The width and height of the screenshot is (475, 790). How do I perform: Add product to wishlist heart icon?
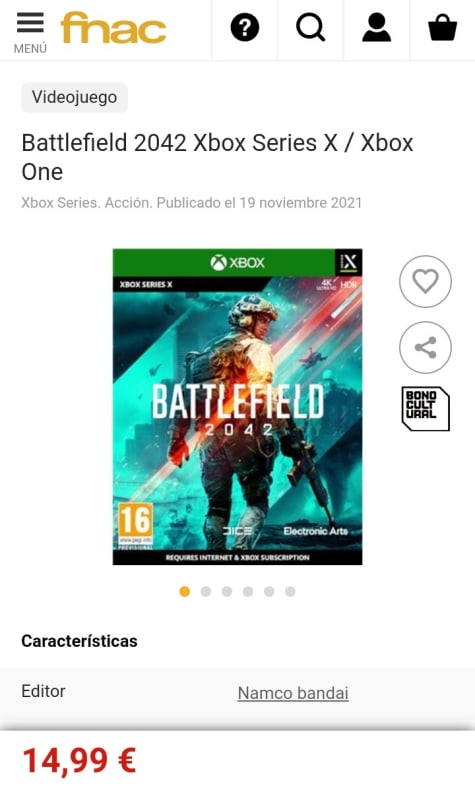(x=425, y=282)
